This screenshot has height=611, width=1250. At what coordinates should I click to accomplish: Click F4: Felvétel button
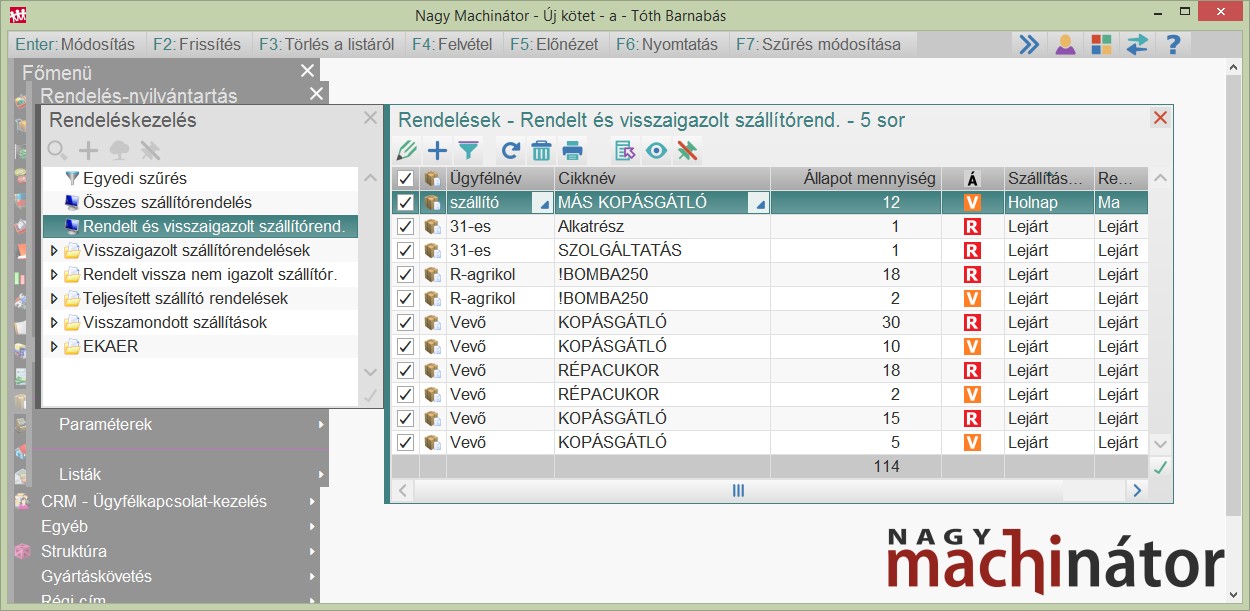[x=452, y=44]
